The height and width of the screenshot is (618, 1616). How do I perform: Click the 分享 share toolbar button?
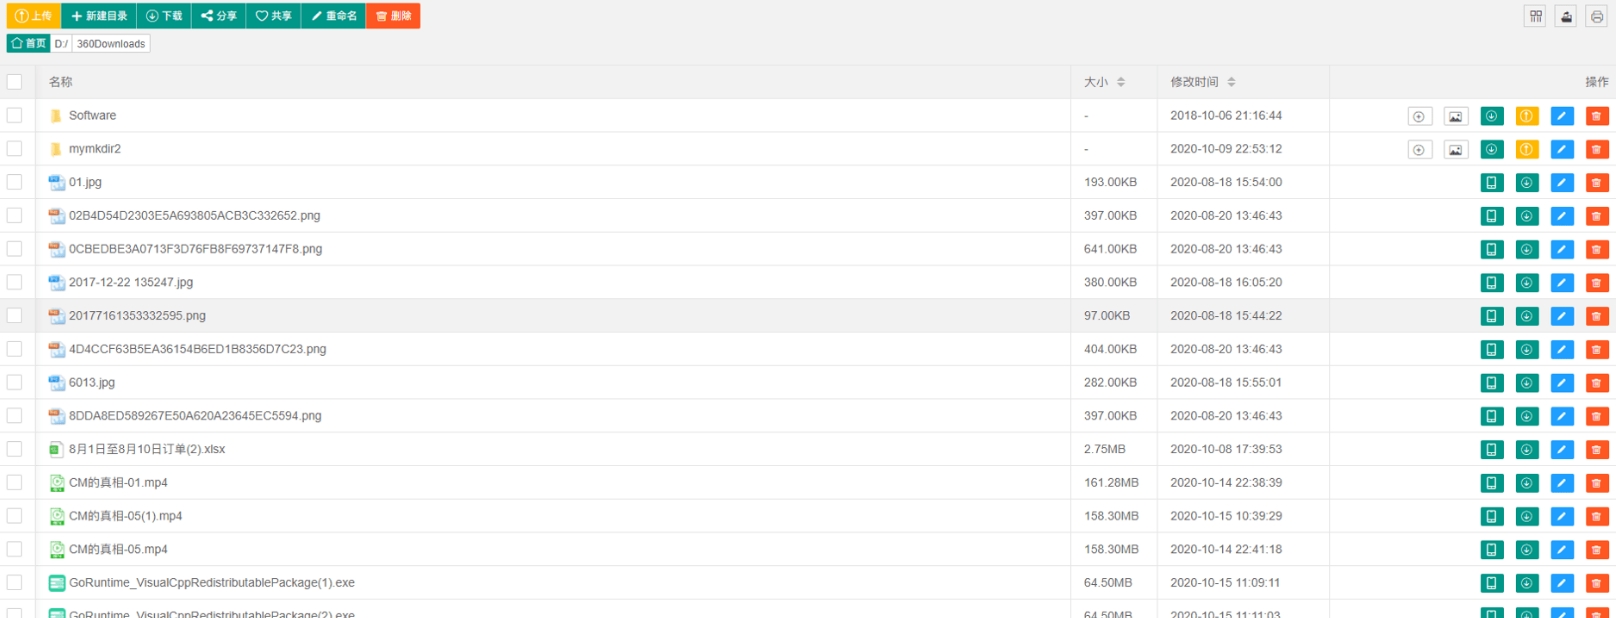(219, 16)
